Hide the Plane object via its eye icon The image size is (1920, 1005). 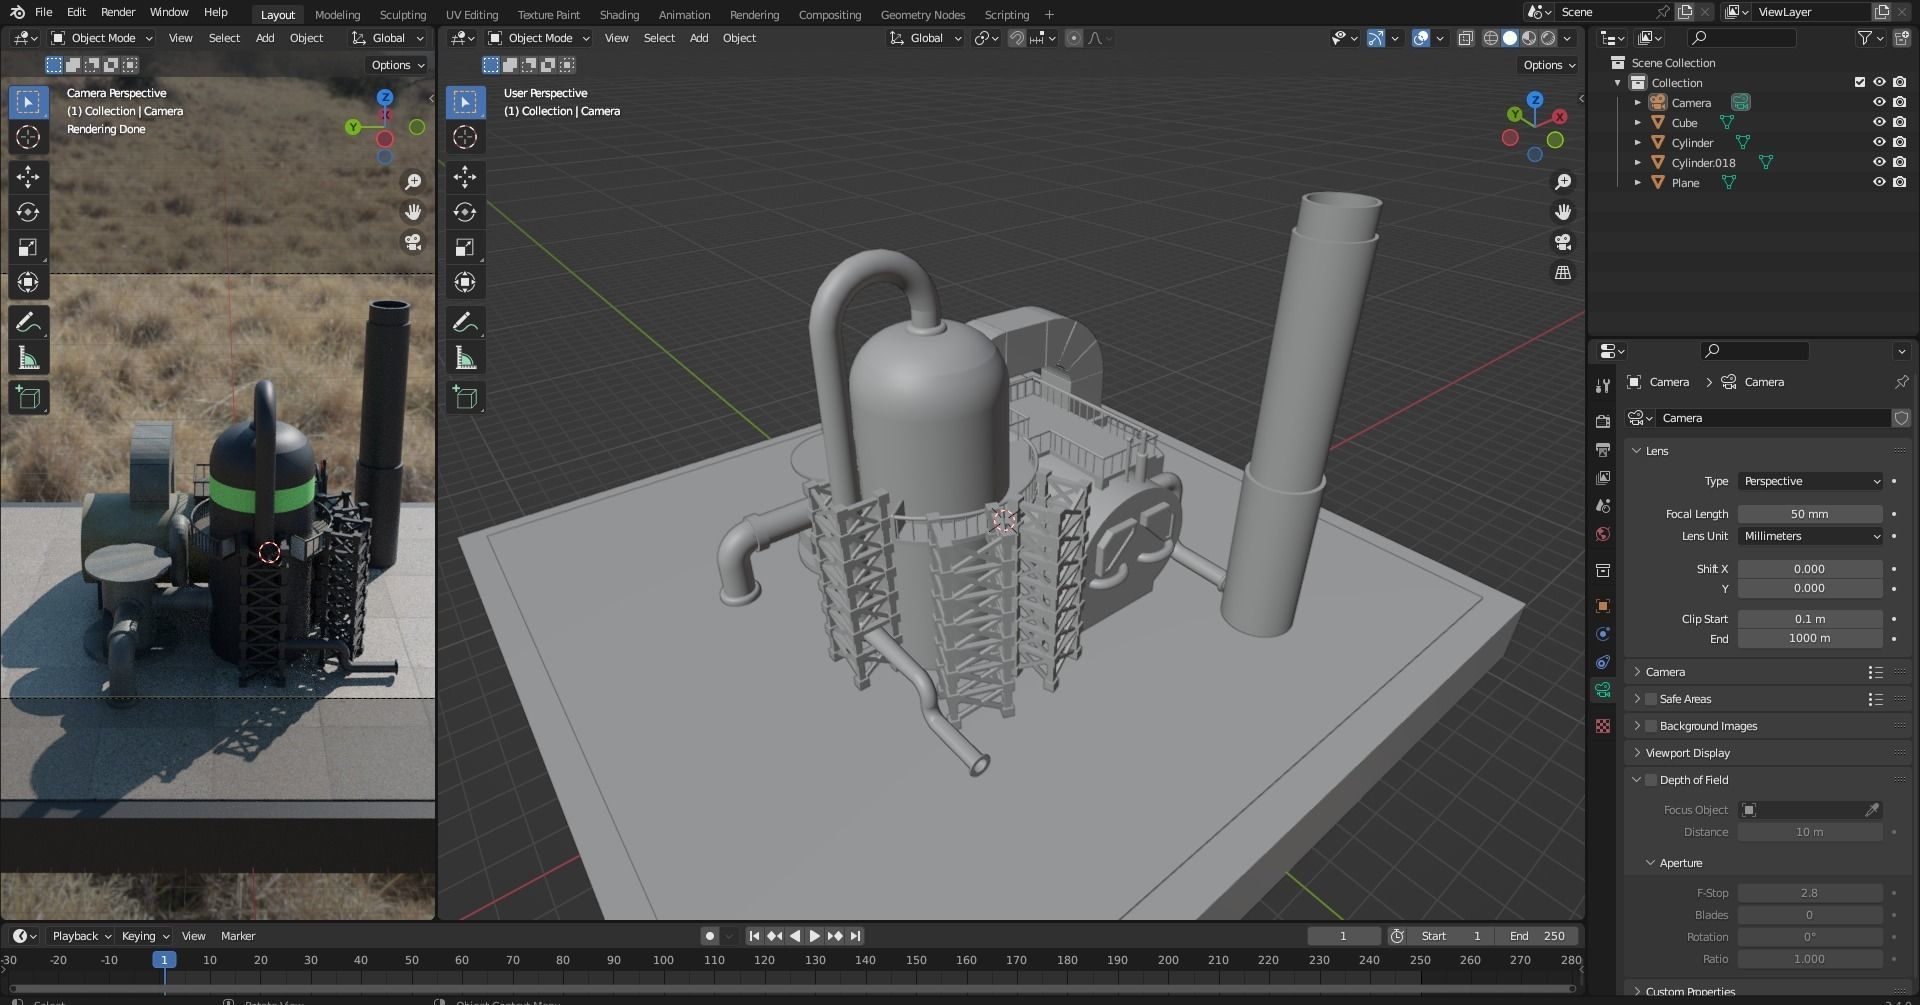pyautogui.click(x=1879, y=182)
